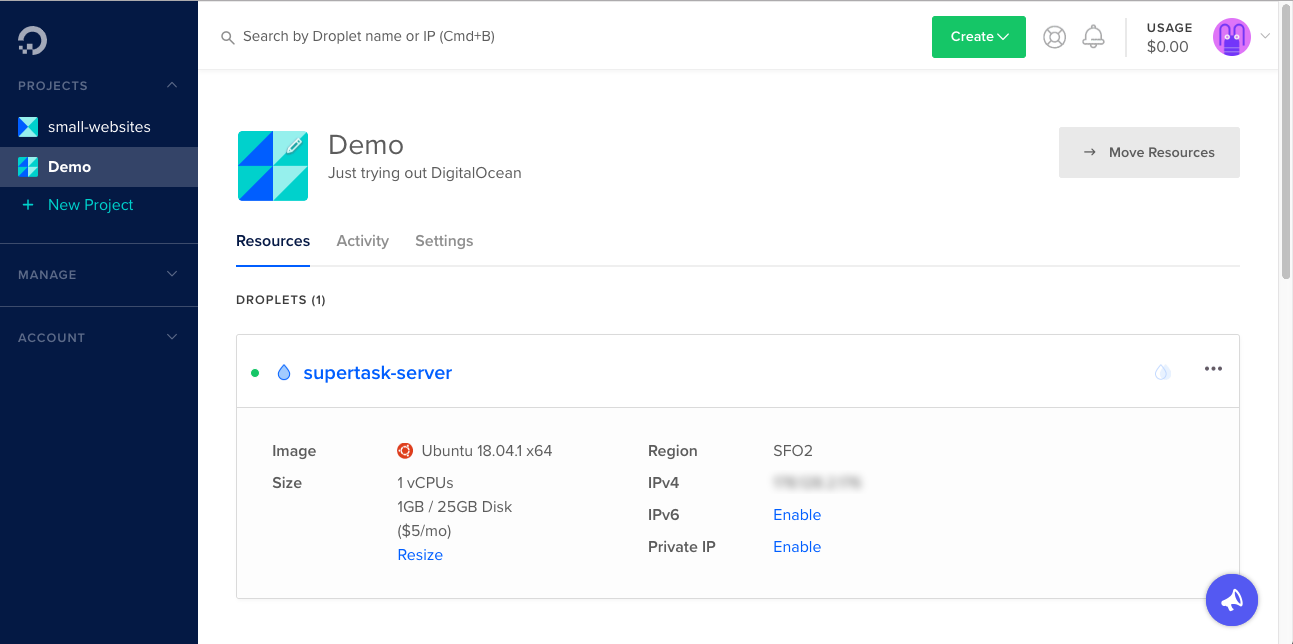Select the Demo project in sidebar
This screenshot has height=644, width=1293.
(x=99, y=167)
